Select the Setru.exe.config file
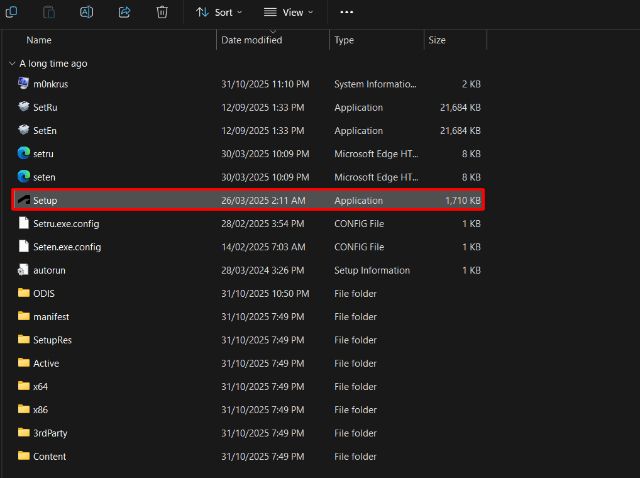640x478 pixels. (x=66, y=223)
